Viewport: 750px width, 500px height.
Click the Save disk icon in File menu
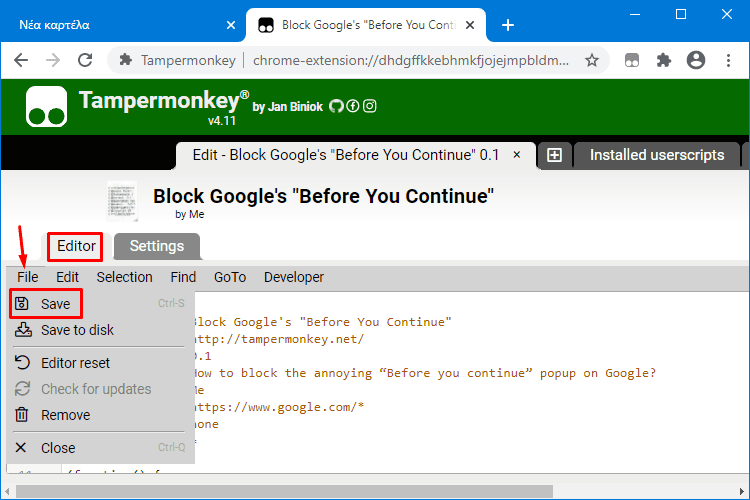tap(22, 303)
